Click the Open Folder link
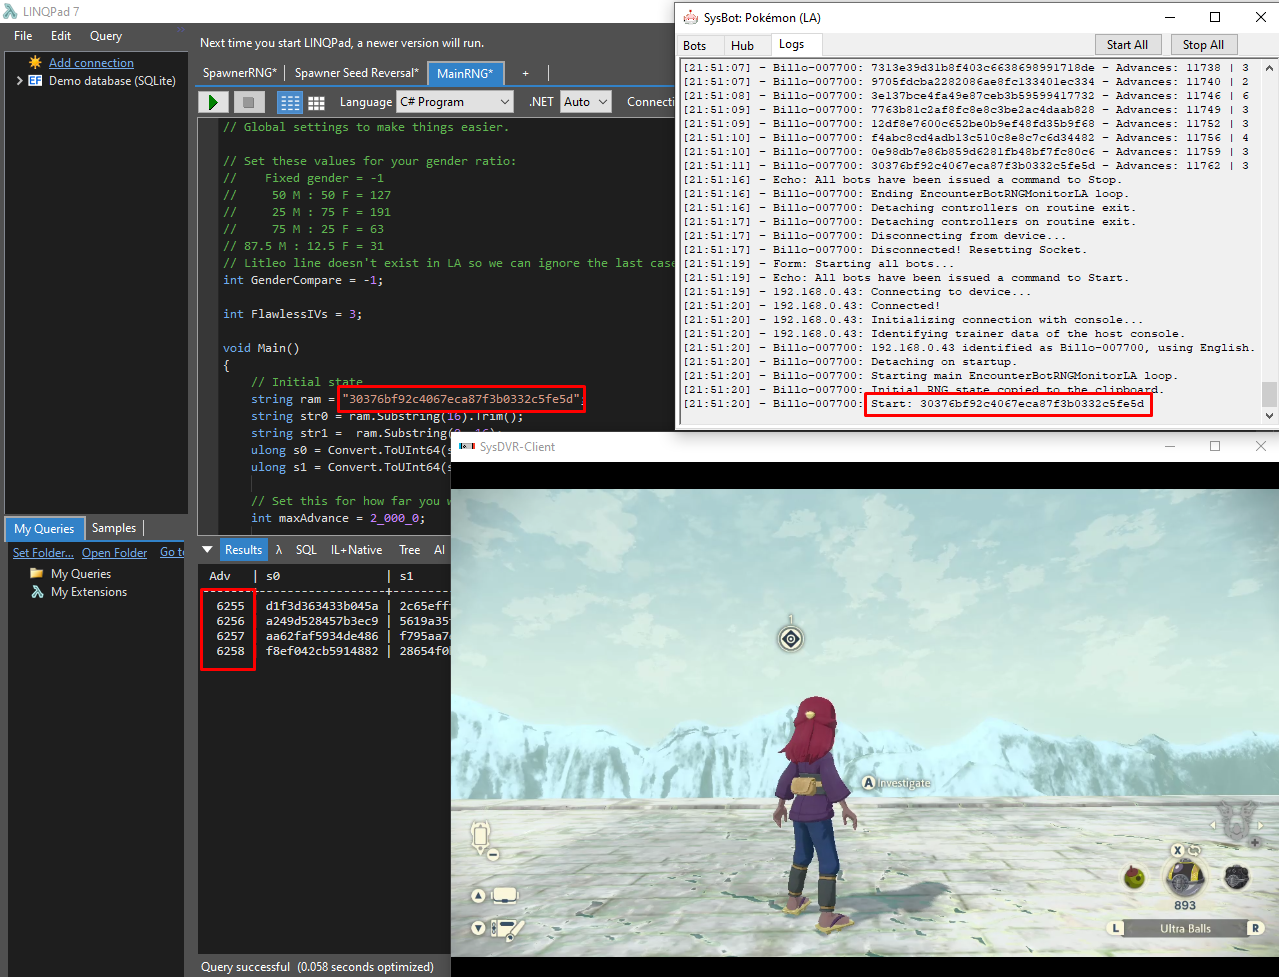Screen dimensions: 1279x977 pos(114,552)
